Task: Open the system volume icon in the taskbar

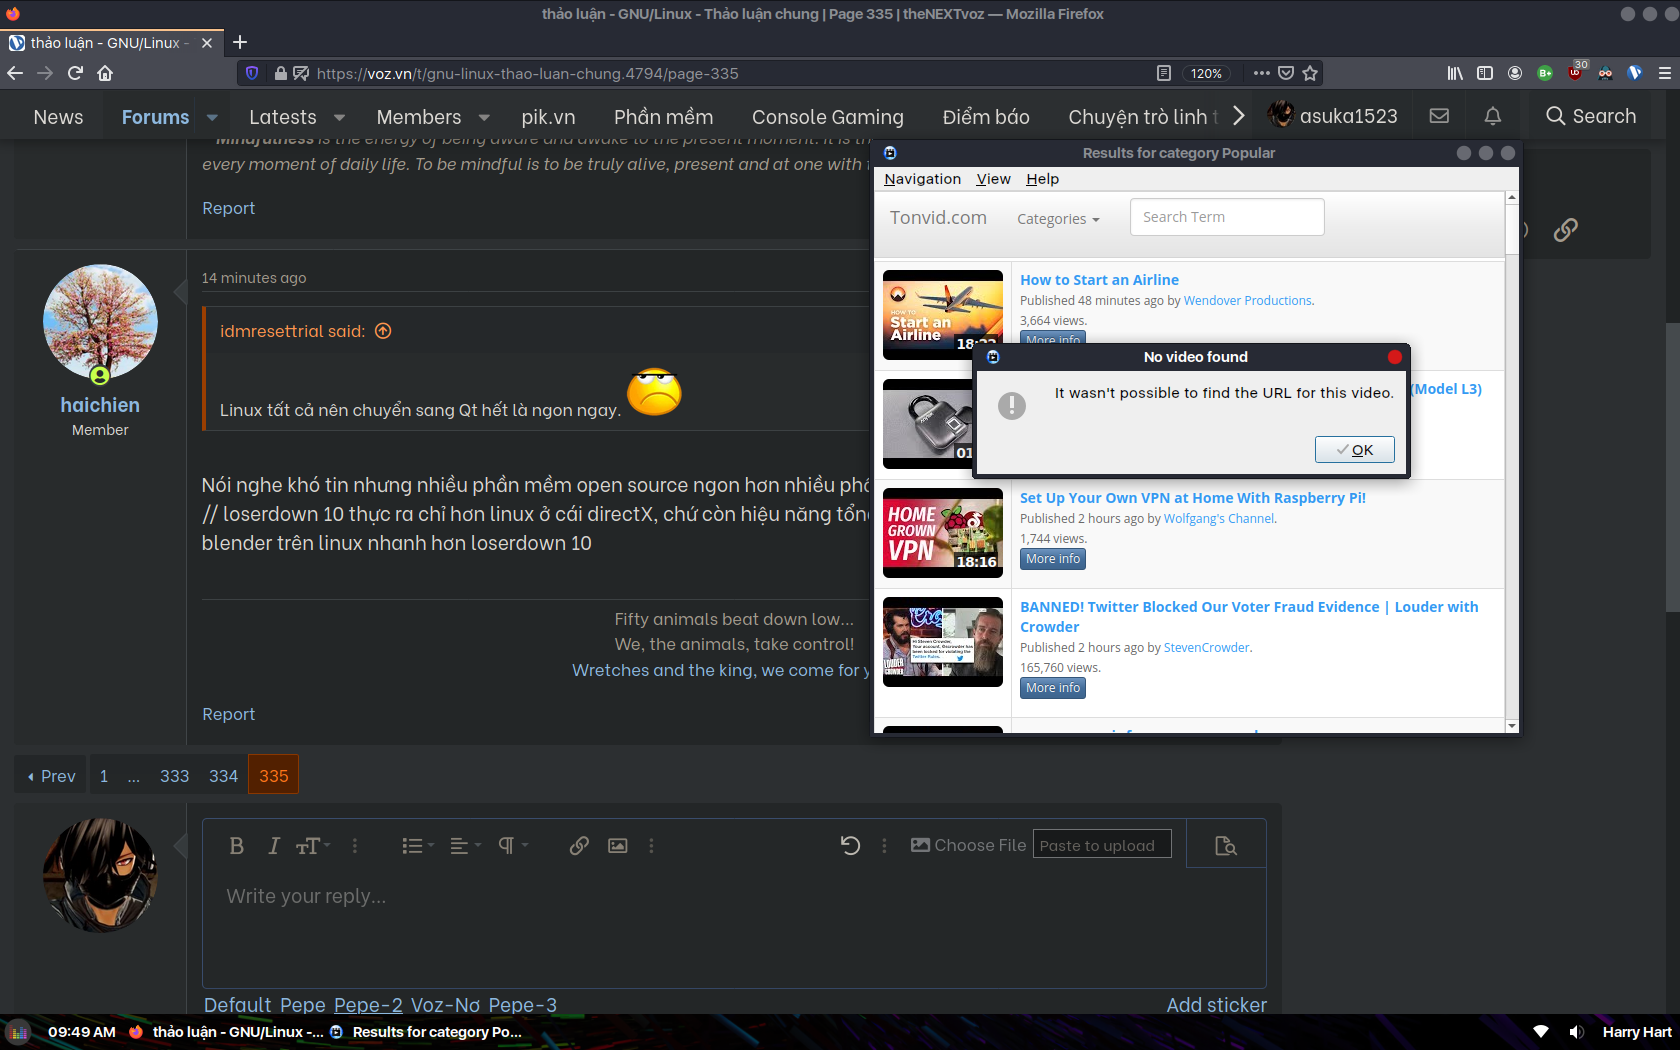Action: [1577, 1032]
